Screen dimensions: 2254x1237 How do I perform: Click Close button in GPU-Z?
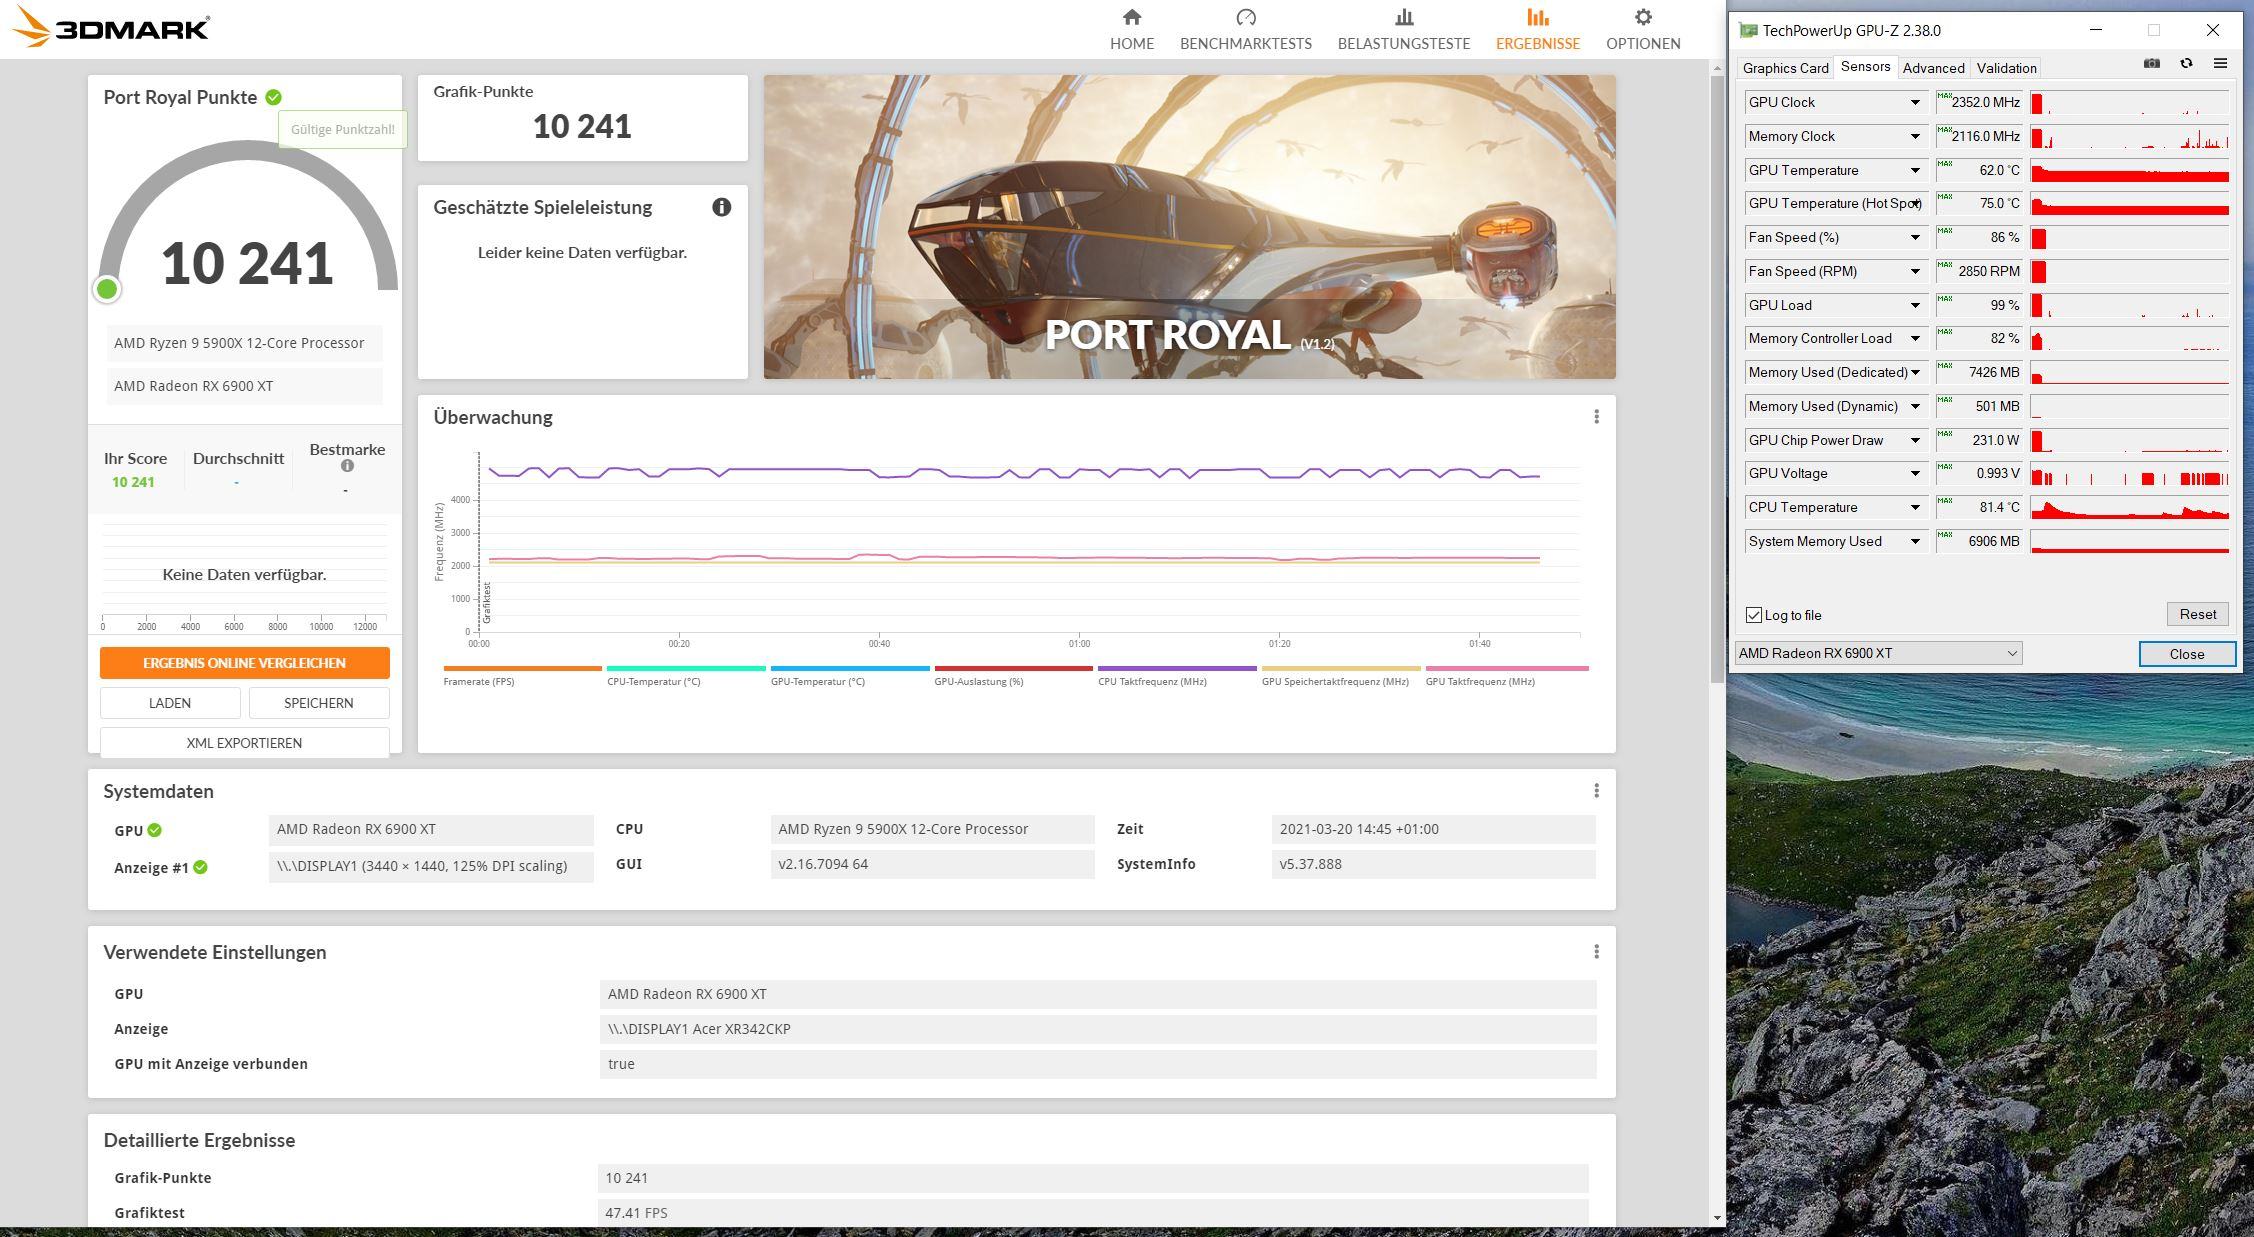tap(2186, 654)
